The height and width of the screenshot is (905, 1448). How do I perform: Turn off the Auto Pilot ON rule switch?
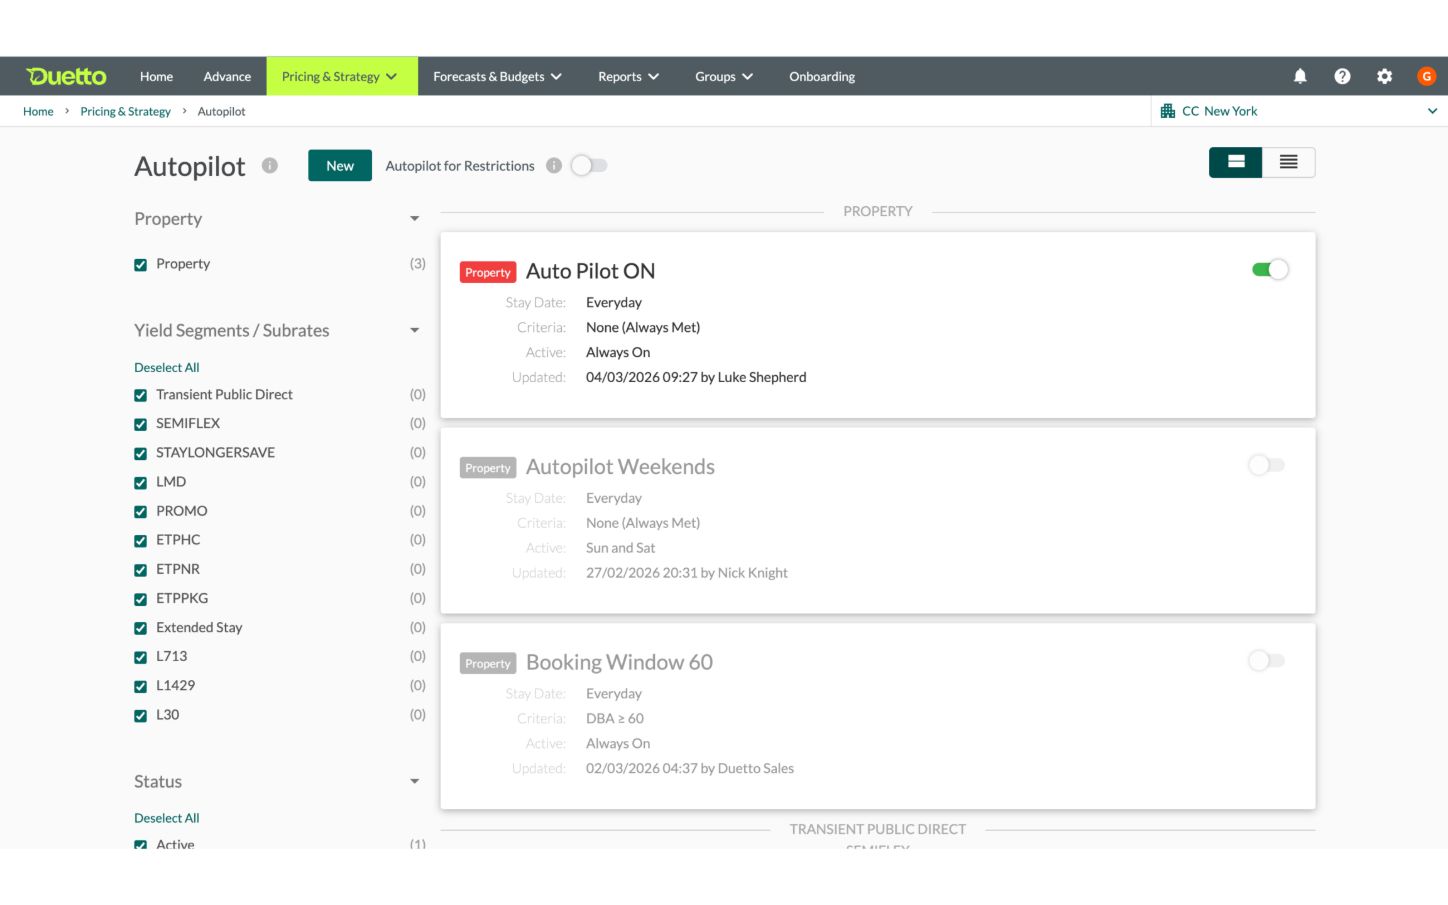[x=1270, y=269]
